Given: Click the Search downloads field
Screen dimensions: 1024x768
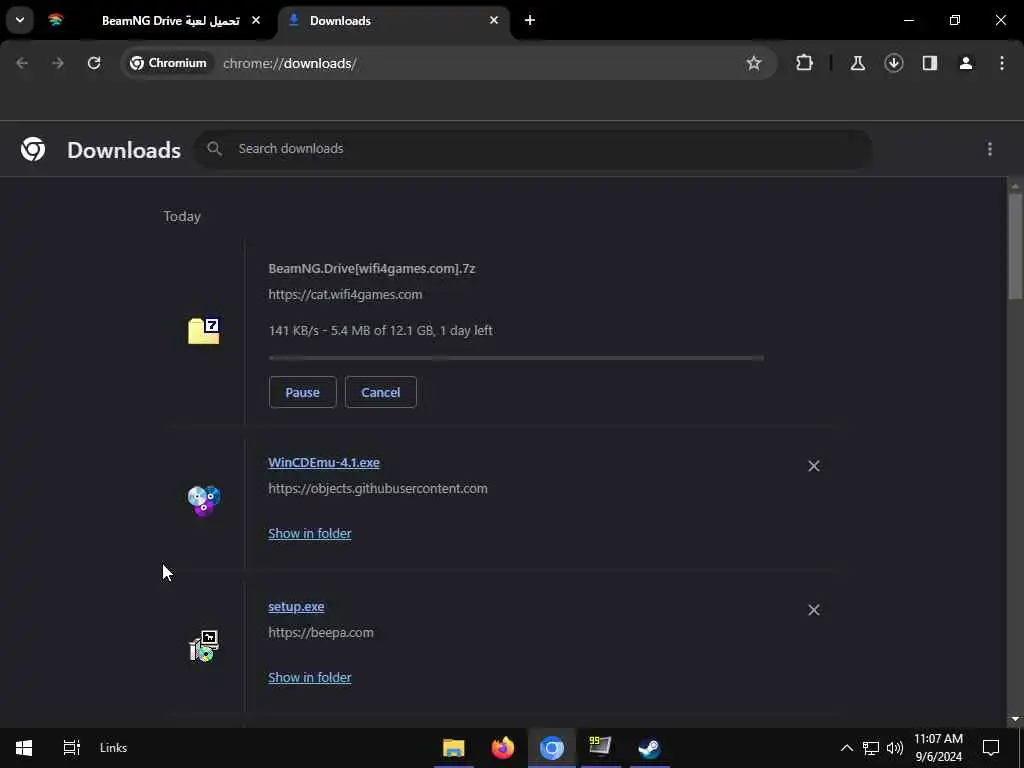Looking at the screenshot, I should pos(533,149).
